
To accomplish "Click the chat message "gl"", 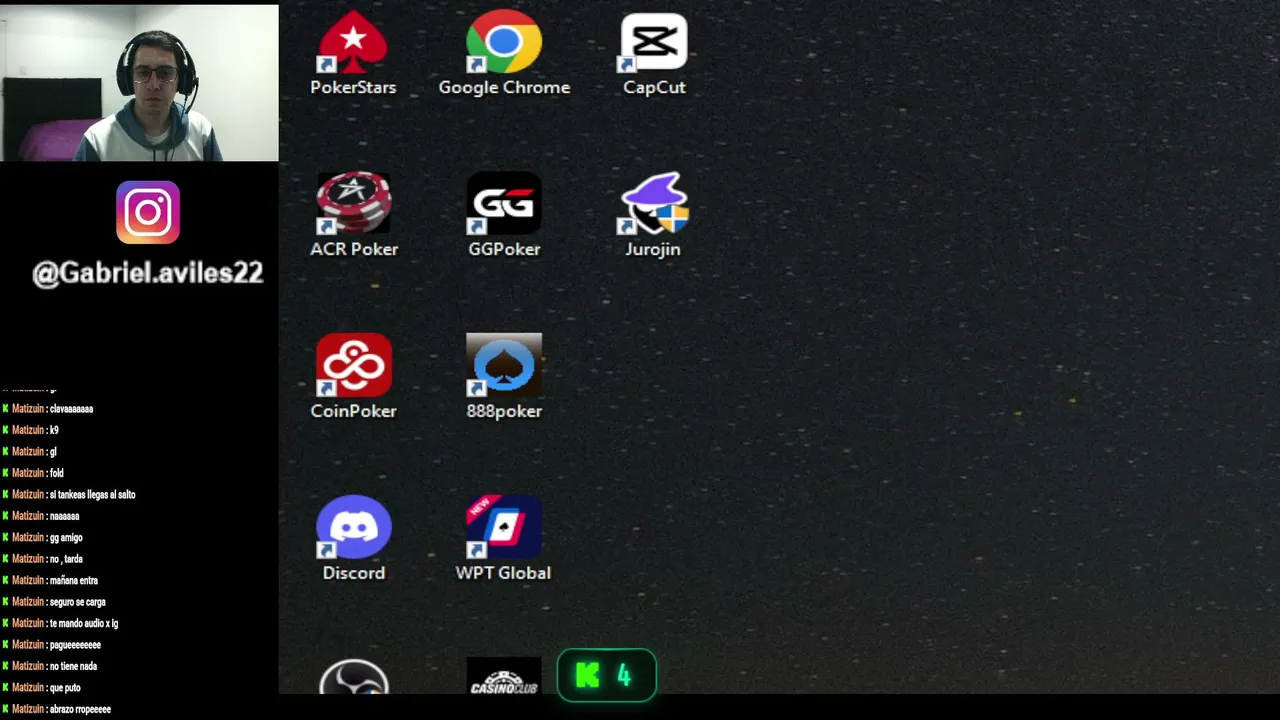I will (x=53, y=452).
